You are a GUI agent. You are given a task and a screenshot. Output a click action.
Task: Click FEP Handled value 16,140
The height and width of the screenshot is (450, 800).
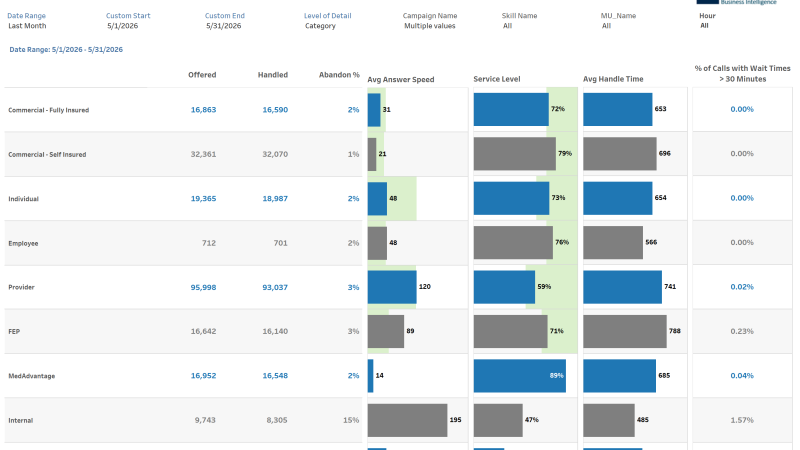click(x=275, y=331)
